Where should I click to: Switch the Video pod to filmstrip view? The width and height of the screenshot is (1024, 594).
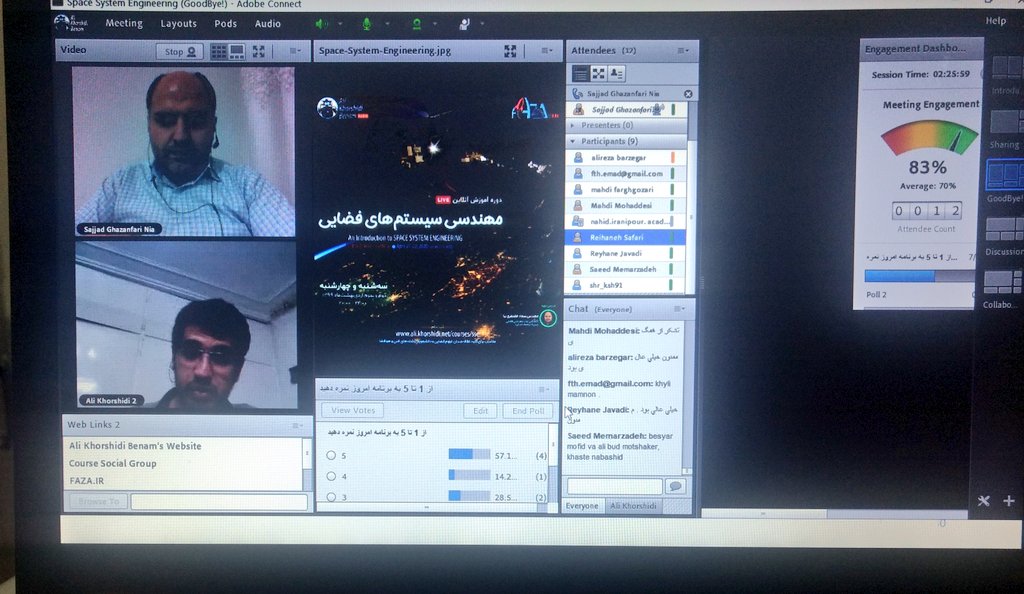(237, 52)
